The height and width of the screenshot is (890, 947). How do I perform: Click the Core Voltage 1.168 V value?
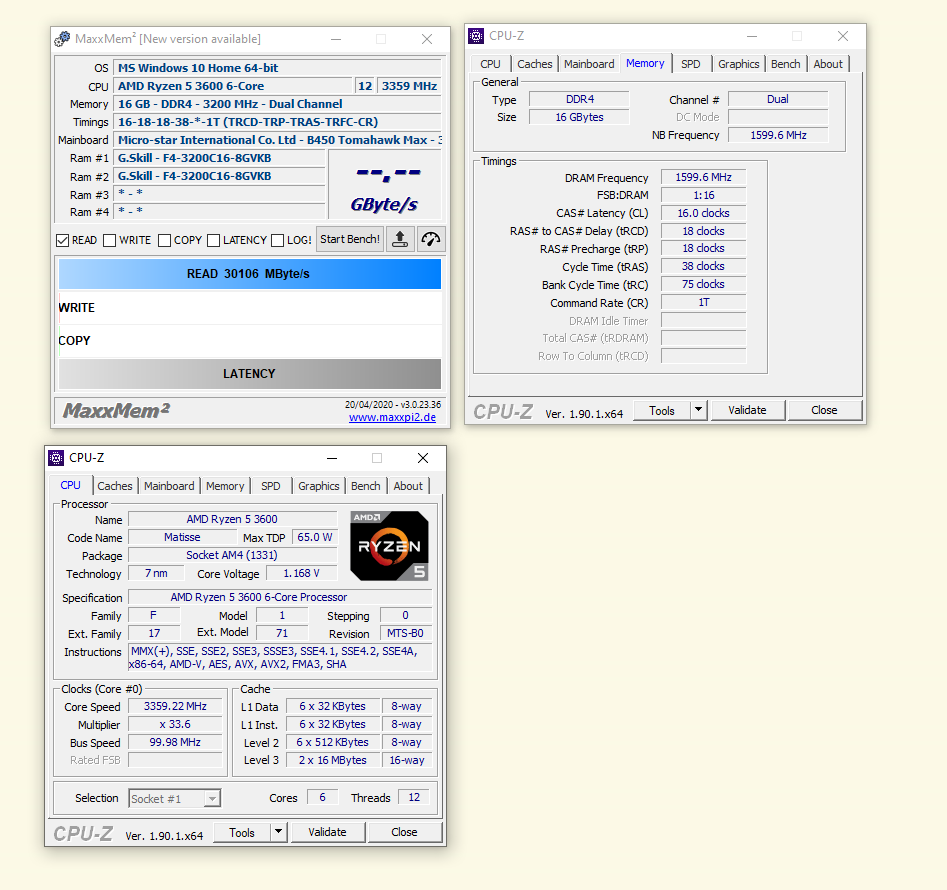tap(301, 574)
